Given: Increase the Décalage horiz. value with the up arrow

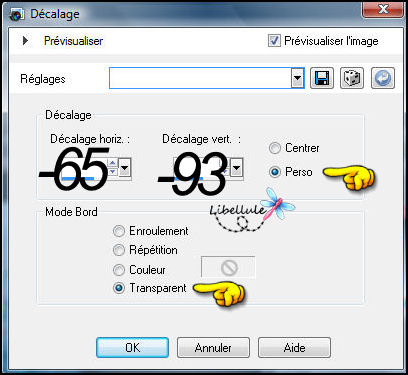Looking at the screenshot, I should [x=113, y=163].
